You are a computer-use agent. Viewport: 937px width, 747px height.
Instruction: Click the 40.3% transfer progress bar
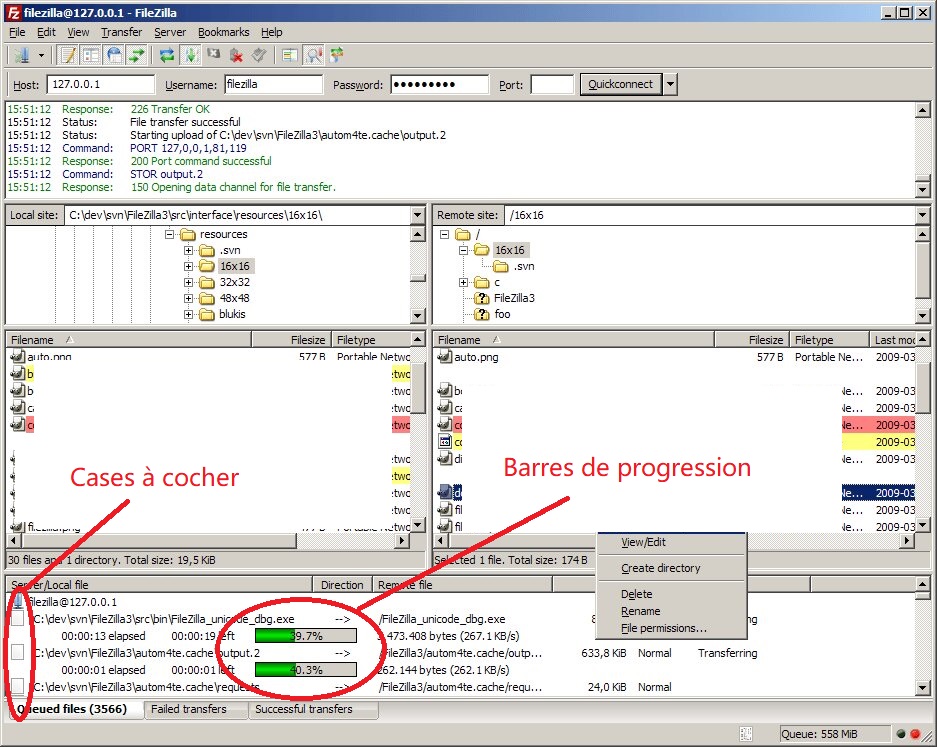tap(306, 670)
